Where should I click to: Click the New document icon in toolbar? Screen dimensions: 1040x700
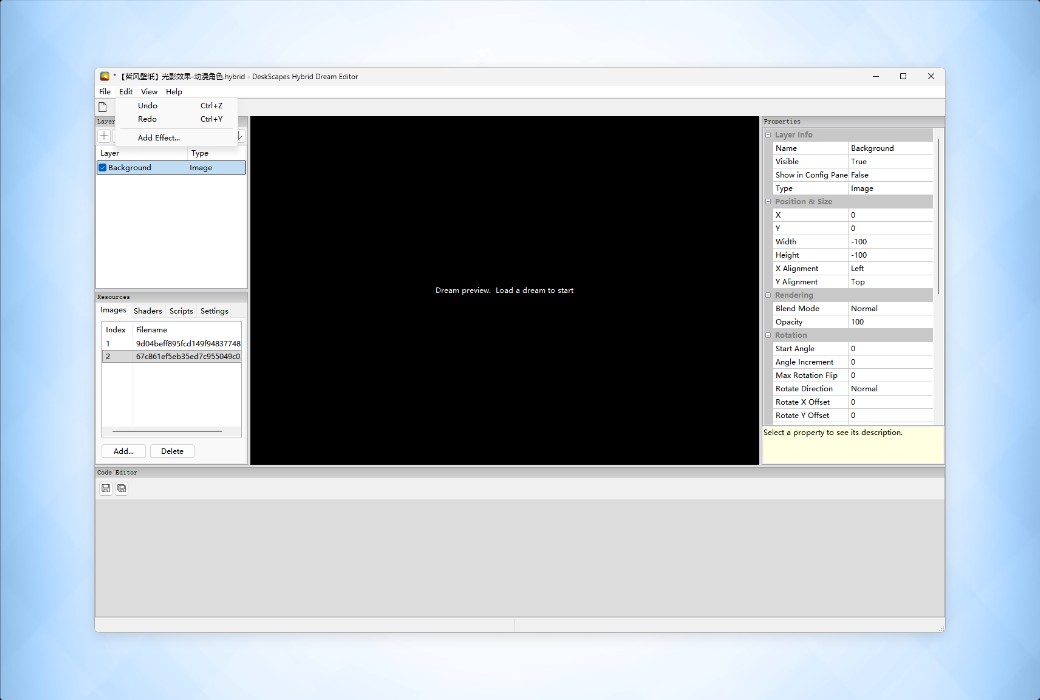(x=103, y=107)
